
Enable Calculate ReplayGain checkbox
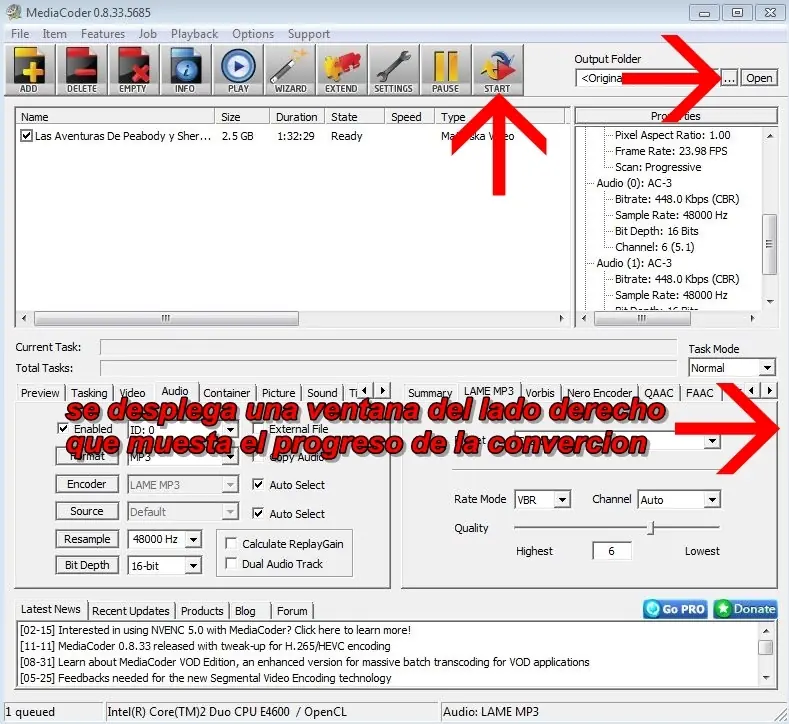(231, 543)
